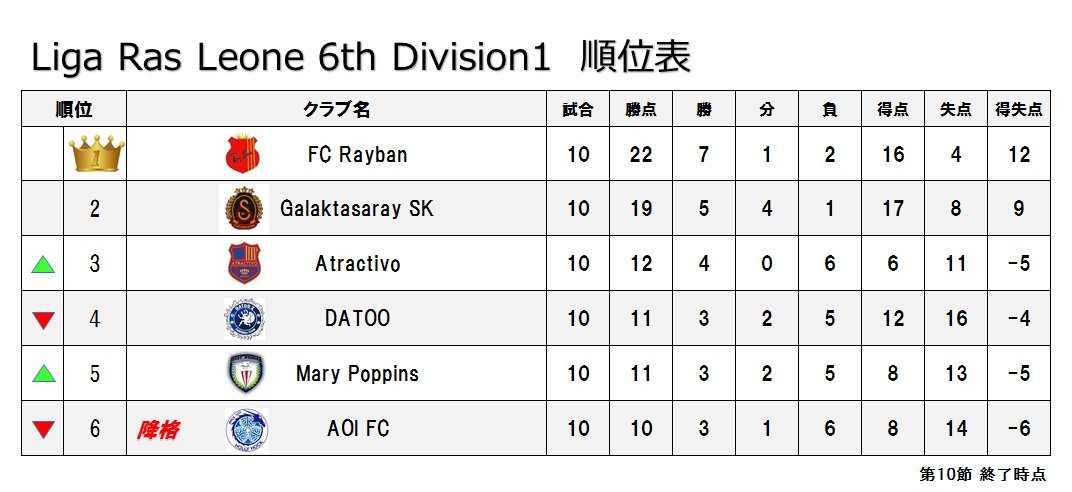Screen dimensions: 1072x492
Task: Click the Galaktasaray SK team name
Action: click(357, 208)
